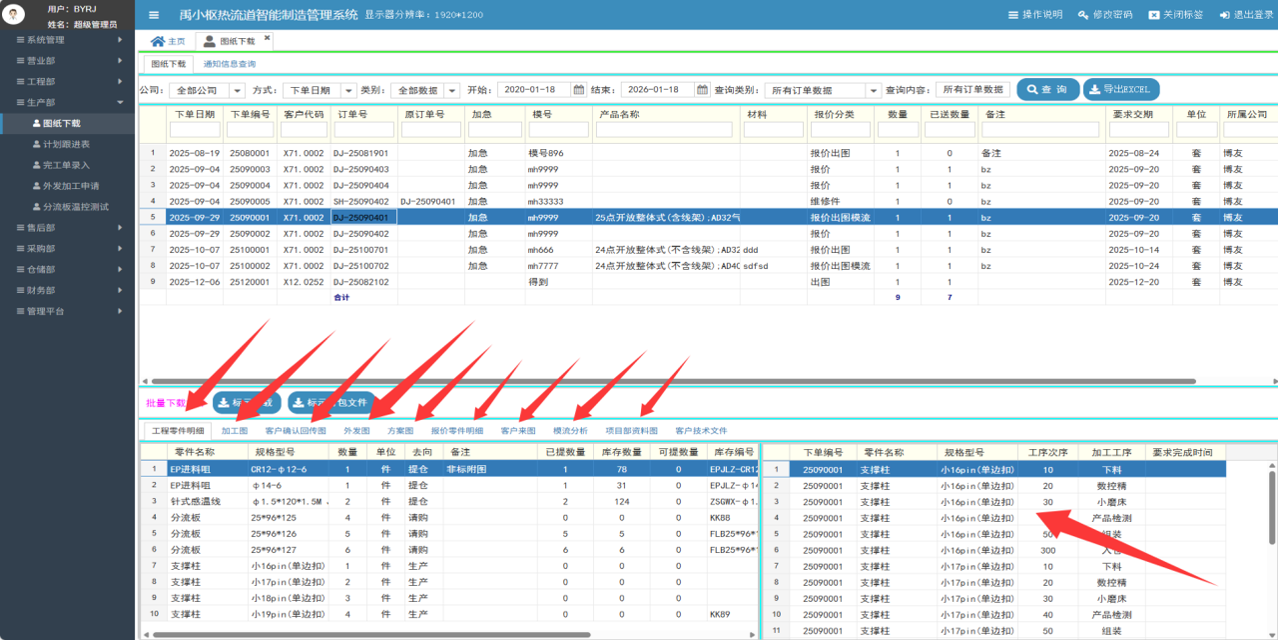This screenshot has width=1278, height=641.
Task: Click the 订单号 column filter field
Action: [363, 130]
